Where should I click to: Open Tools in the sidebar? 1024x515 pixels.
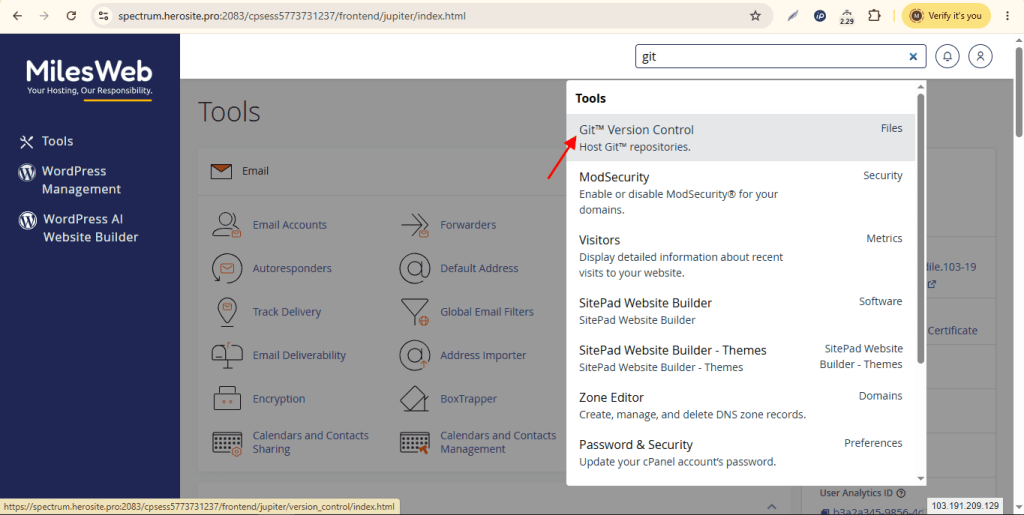click(57, 141)
